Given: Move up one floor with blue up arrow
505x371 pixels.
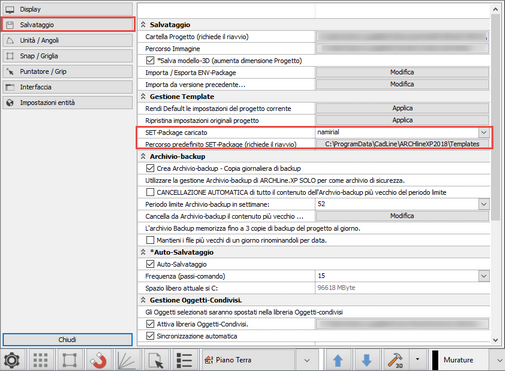Looking at the screenshot, I should 338,360.
